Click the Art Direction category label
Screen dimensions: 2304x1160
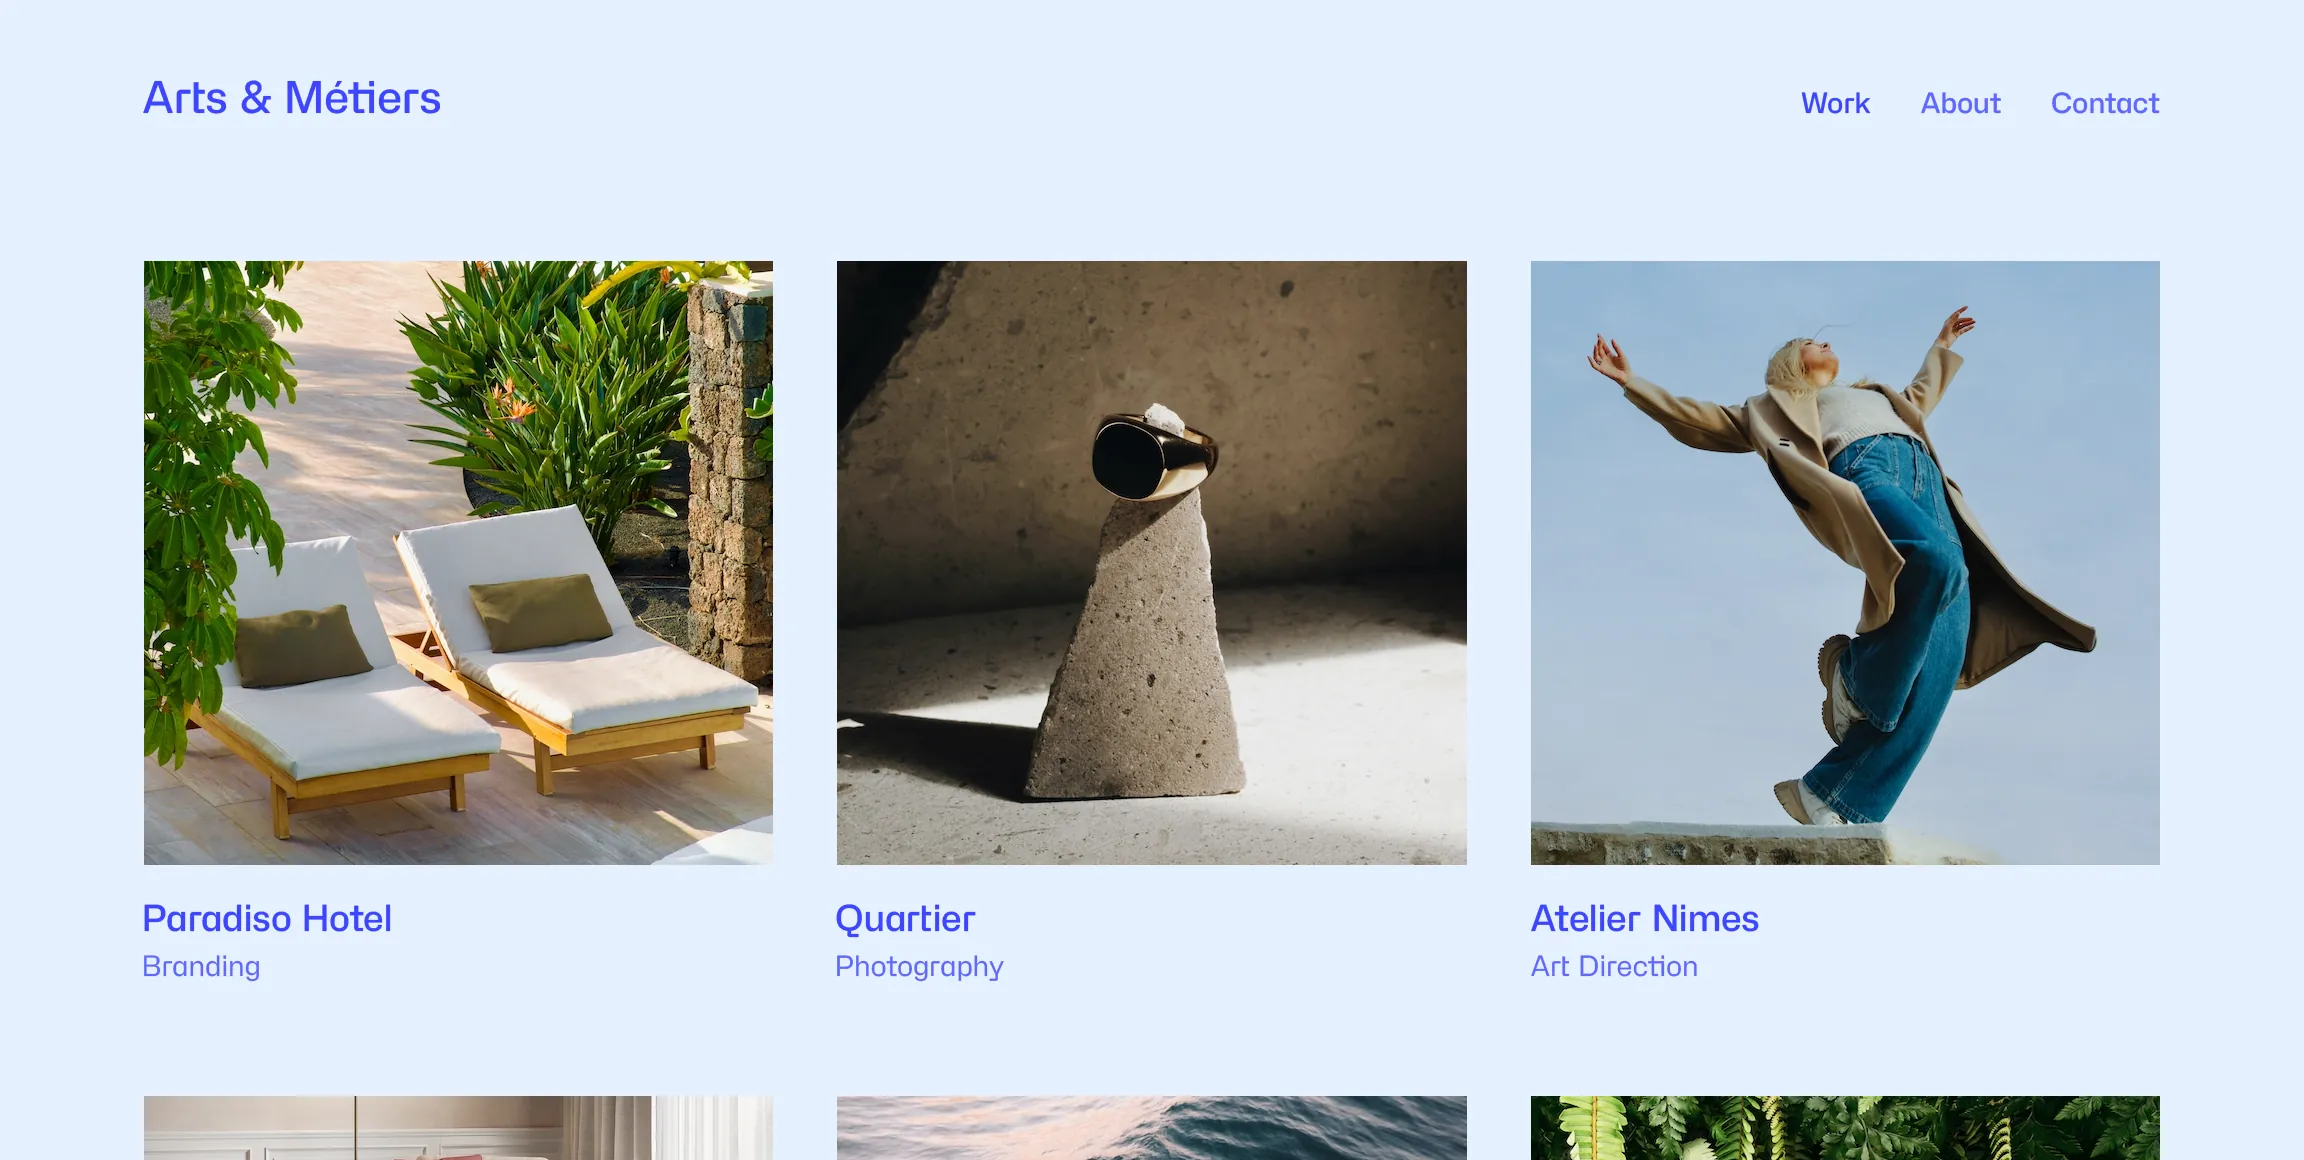(x=1614, y=966)
